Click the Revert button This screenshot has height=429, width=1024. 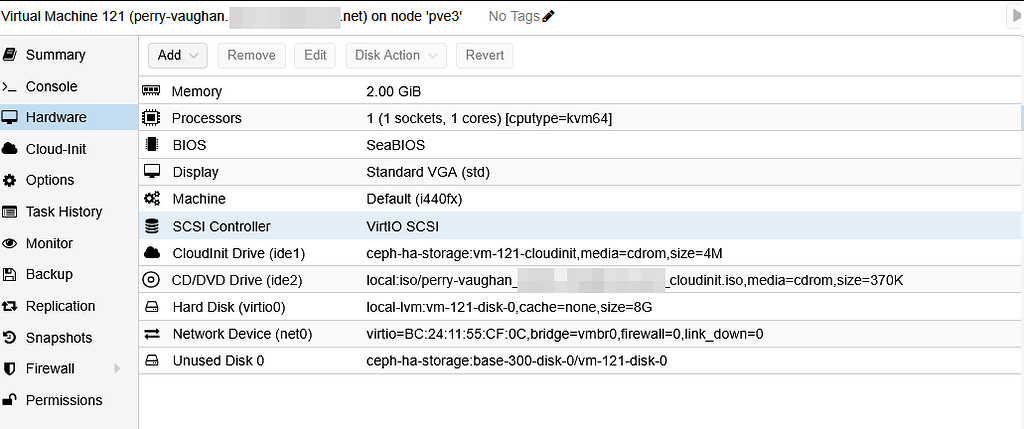click(485, 55)
